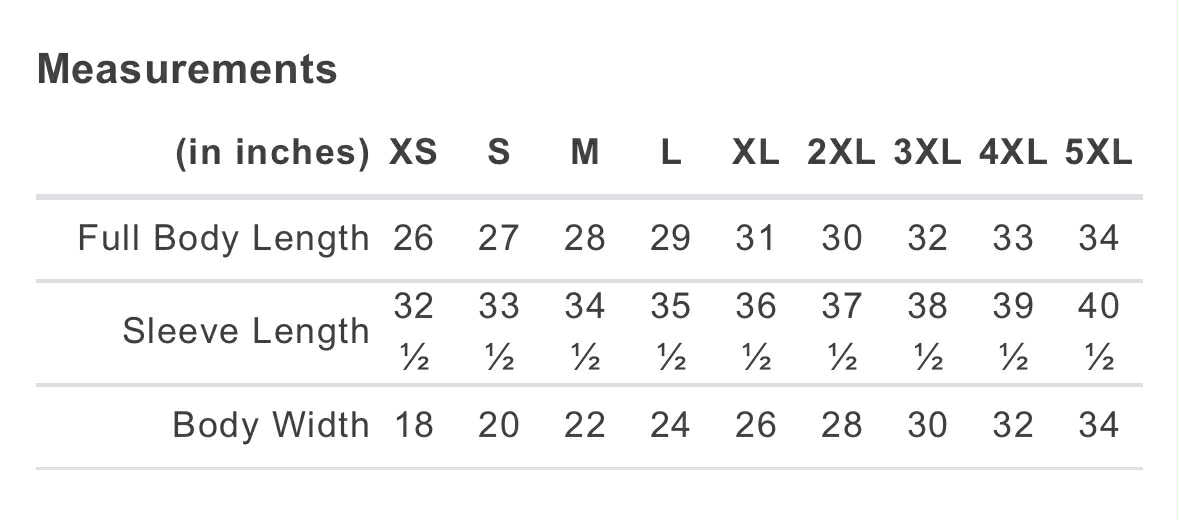The image size is (1179, 520).
Task: Click the Body Width row label
Action: pyautogui.click(x=271, y=425)
